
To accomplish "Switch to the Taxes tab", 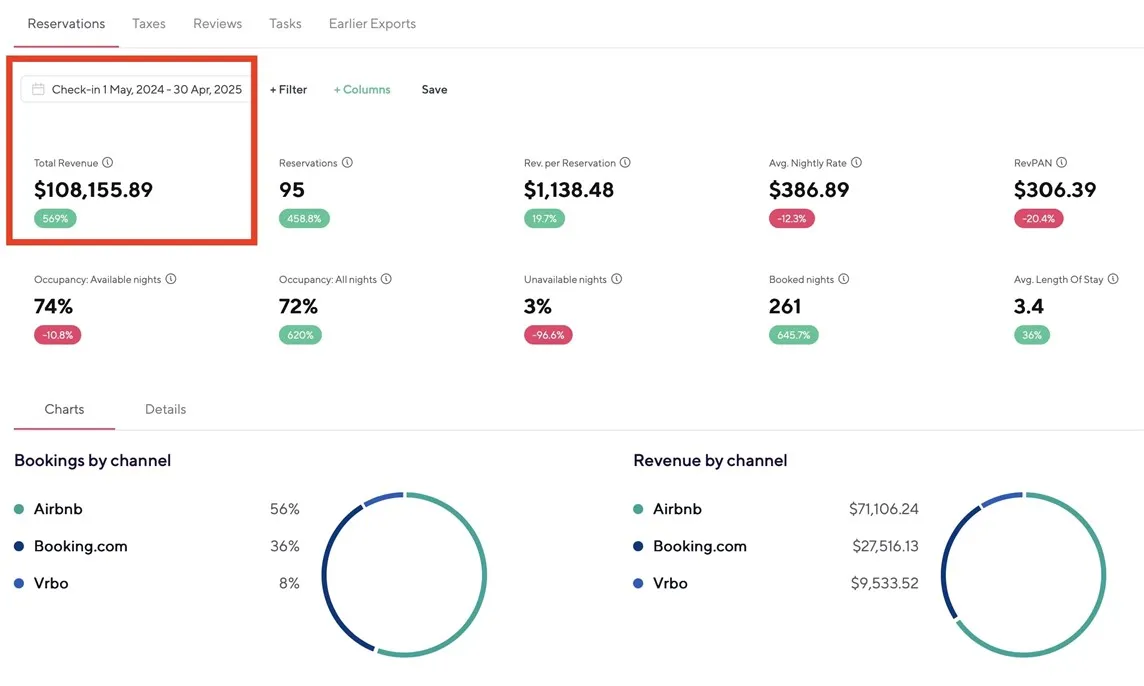I will click(x=149, y=23).
